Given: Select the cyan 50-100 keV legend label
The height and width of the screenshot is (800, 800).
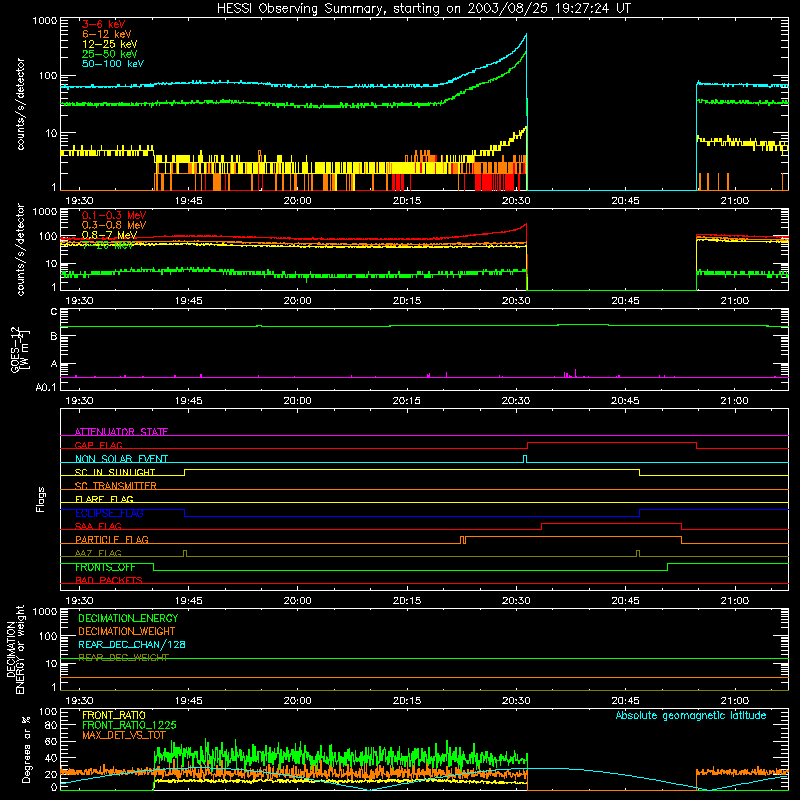Looking at the screenshot, I should pyautogui.click(x=113, y=64).
